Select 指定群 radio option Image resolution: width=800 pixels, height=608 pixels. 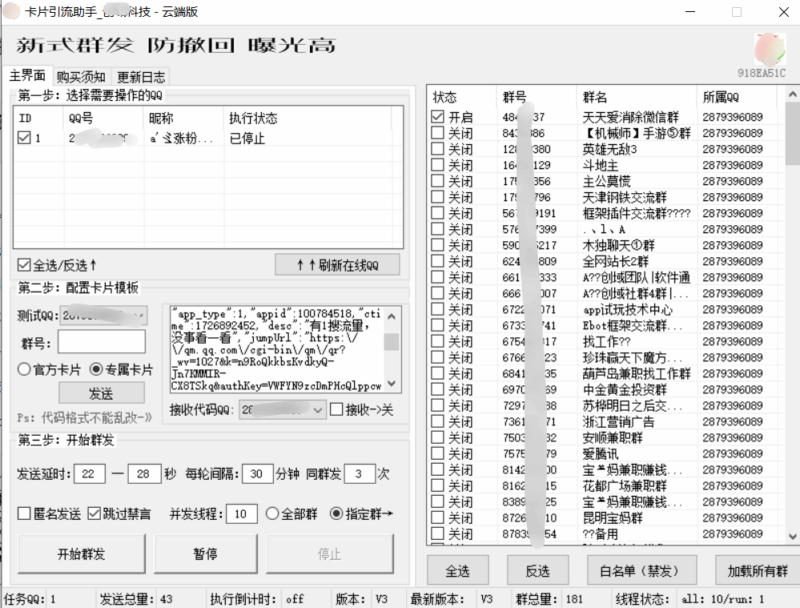(336, 513)
